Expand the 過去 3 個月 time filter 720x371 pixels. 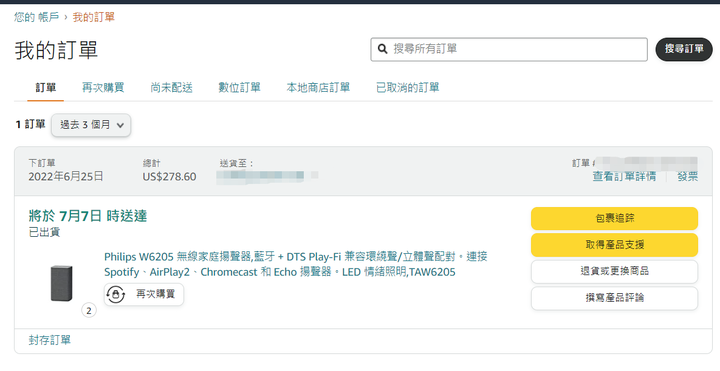(91, 125)
